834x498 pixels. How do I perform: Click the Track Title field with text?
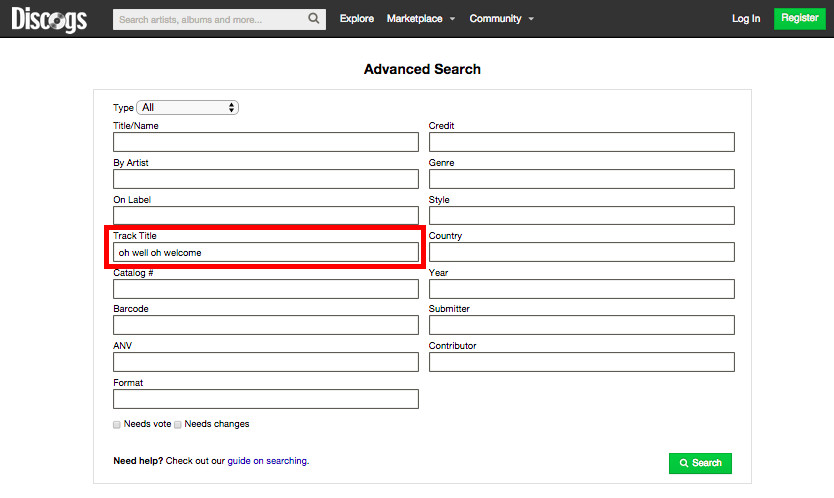tap(265, 252)
